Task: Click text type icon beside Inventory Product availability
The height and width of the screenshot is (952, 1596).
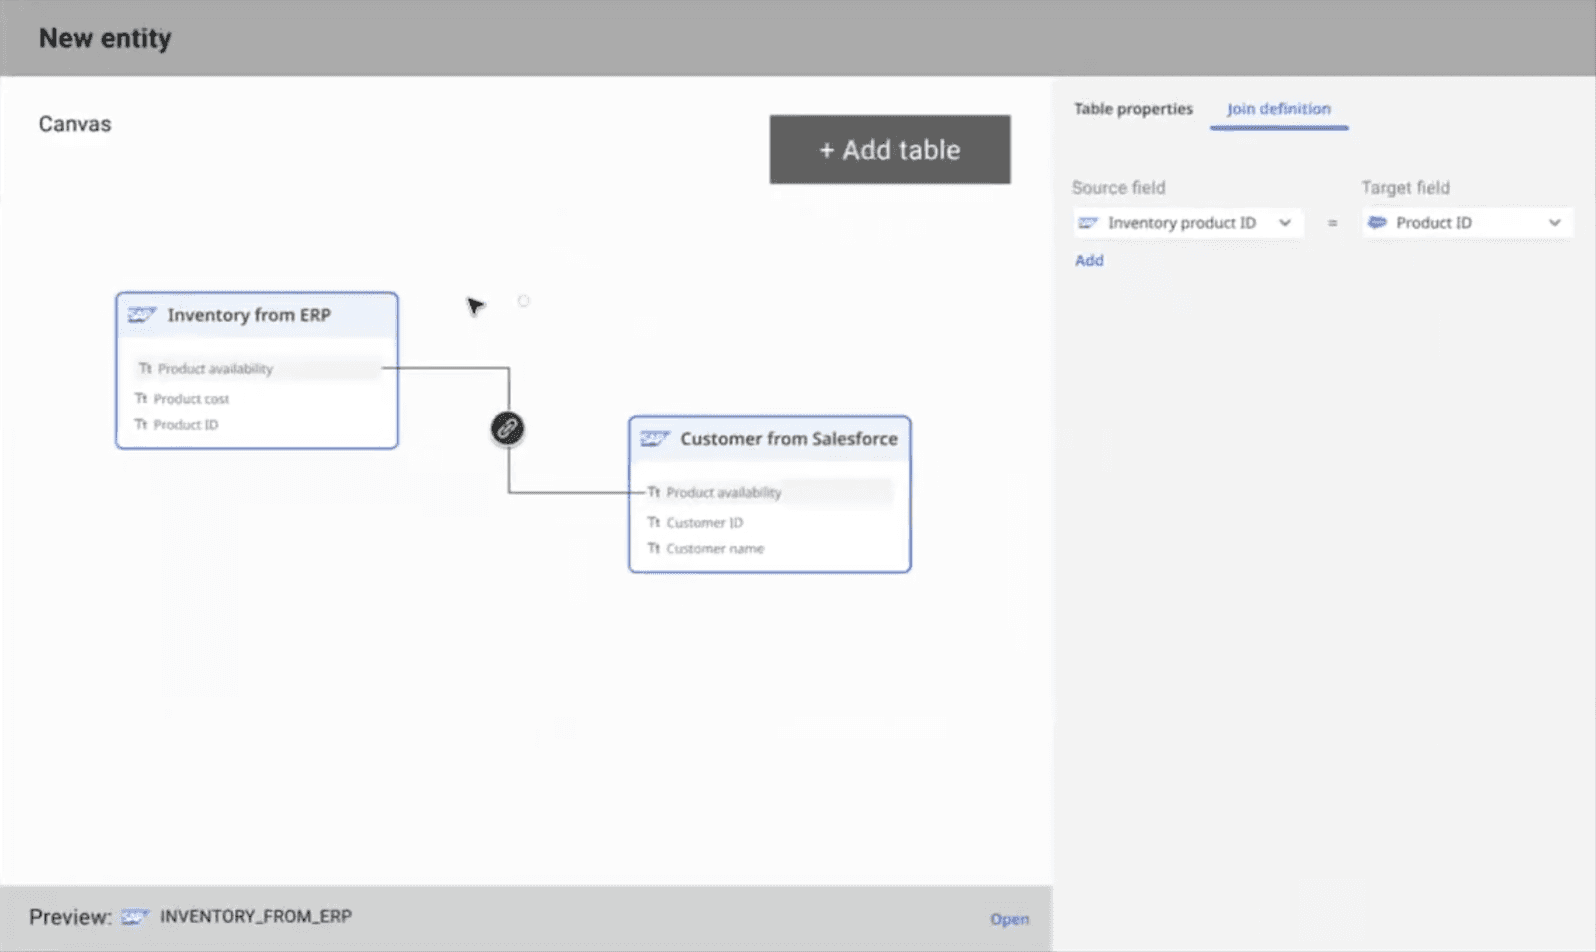Action: [145, 368]
